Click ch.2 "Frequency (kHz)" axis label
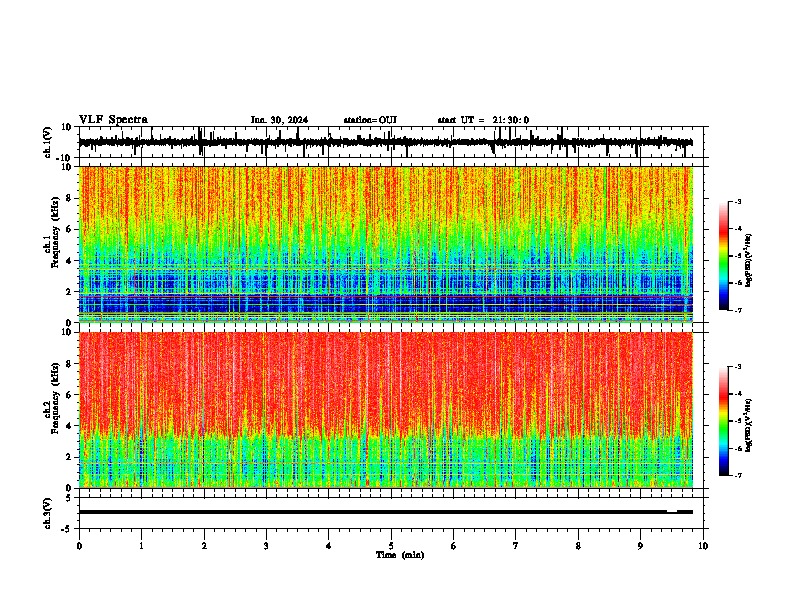 [x=55, y=398]
